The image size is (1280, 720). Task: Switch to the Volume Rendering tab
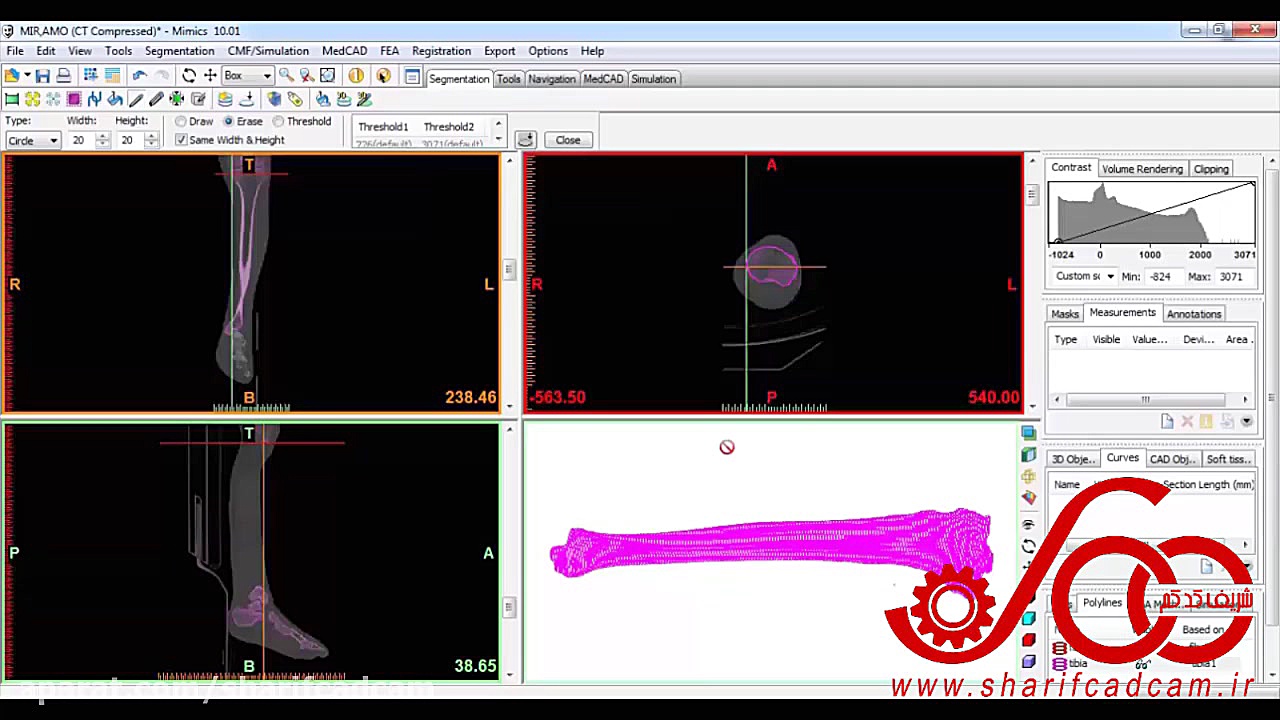[x=1142, y=169]
